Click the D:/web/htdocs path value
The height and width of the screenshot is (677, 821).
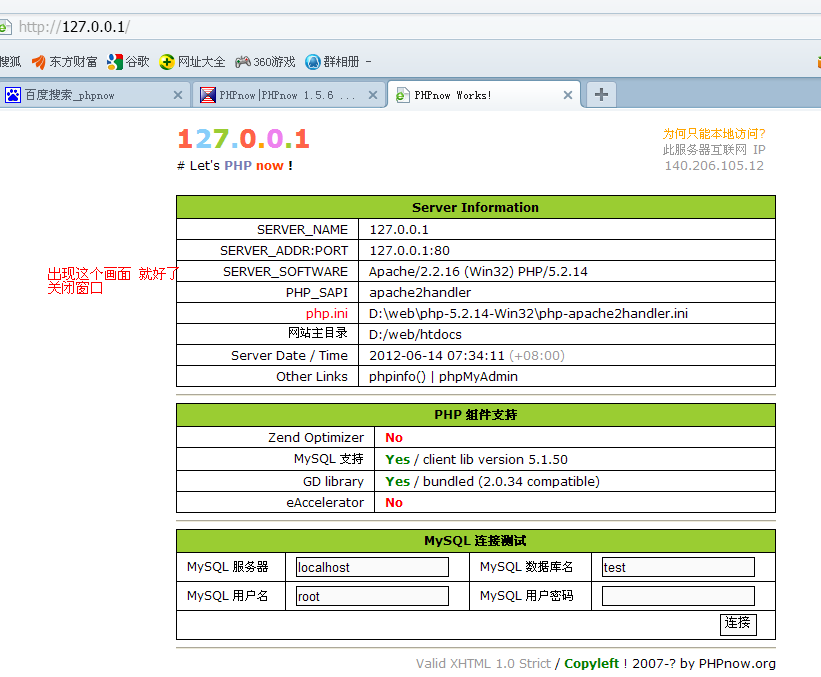pos(415,334)
